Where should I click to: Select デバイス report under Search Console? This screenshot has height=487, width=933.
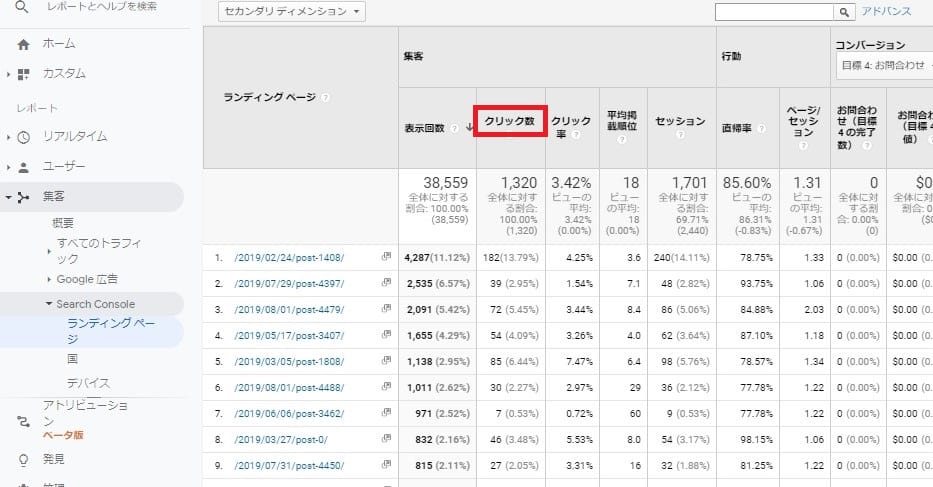click(88, 383)
